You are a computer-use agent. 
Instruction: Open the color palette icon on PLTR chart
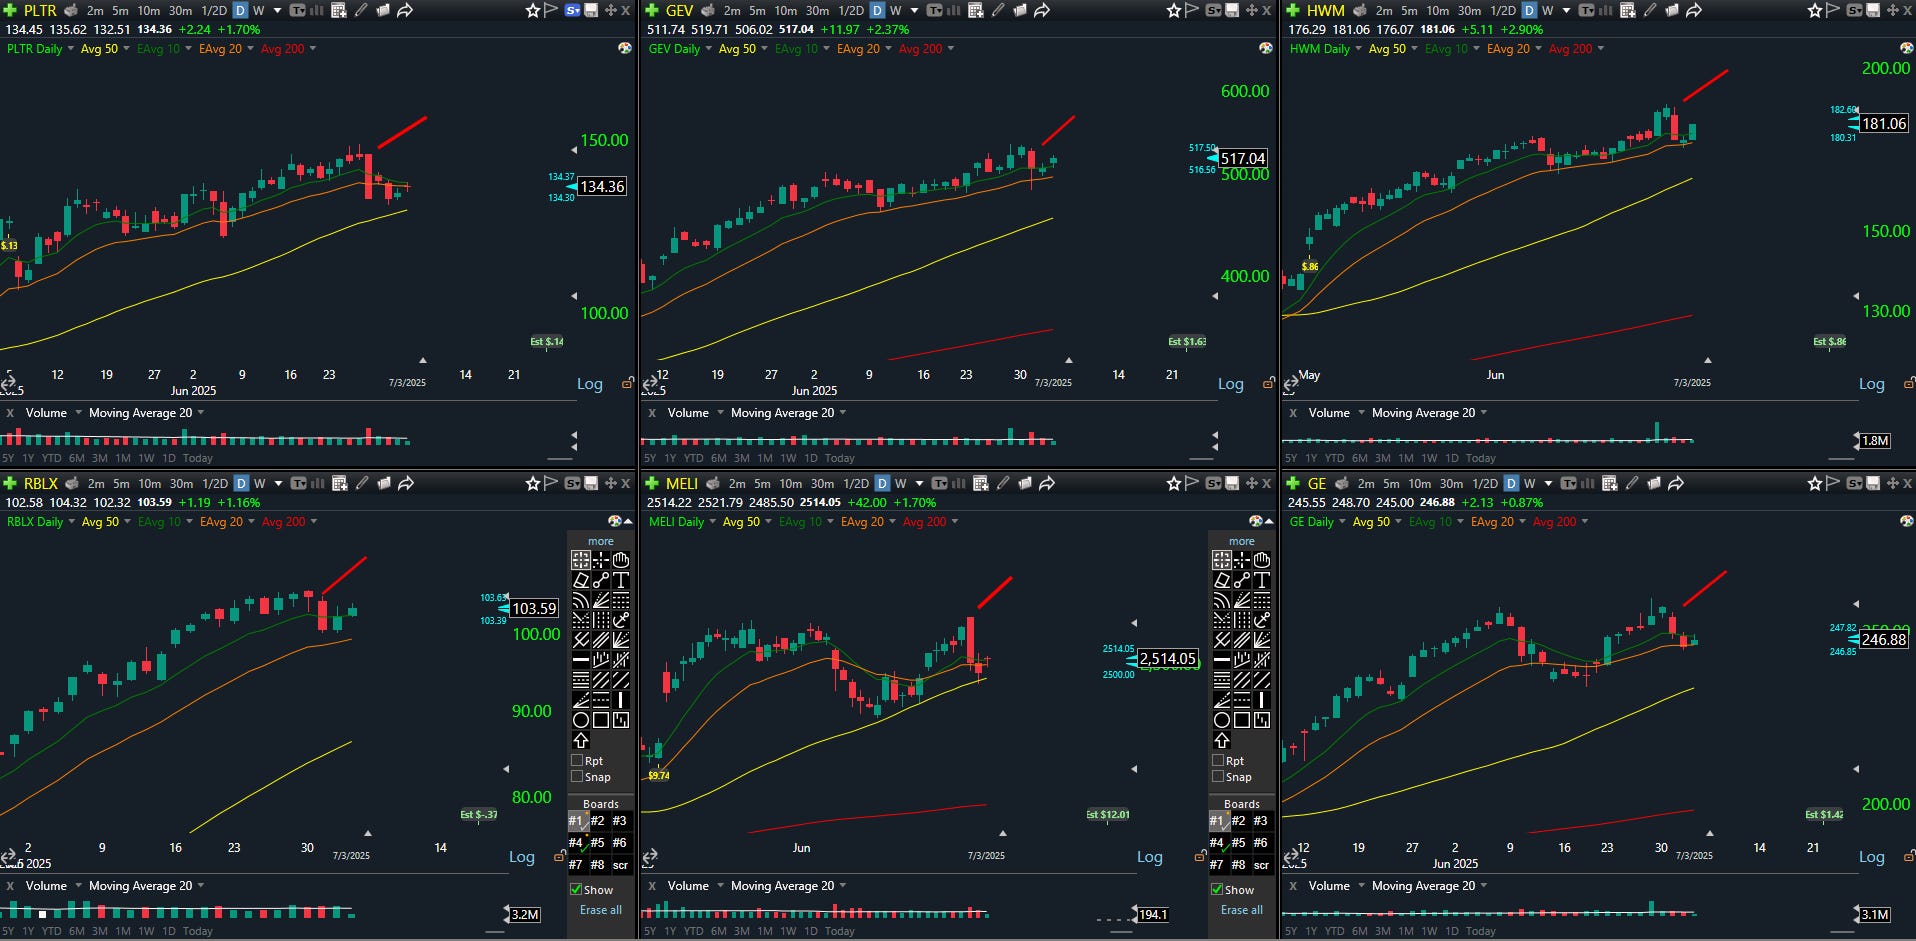point(625,48)
